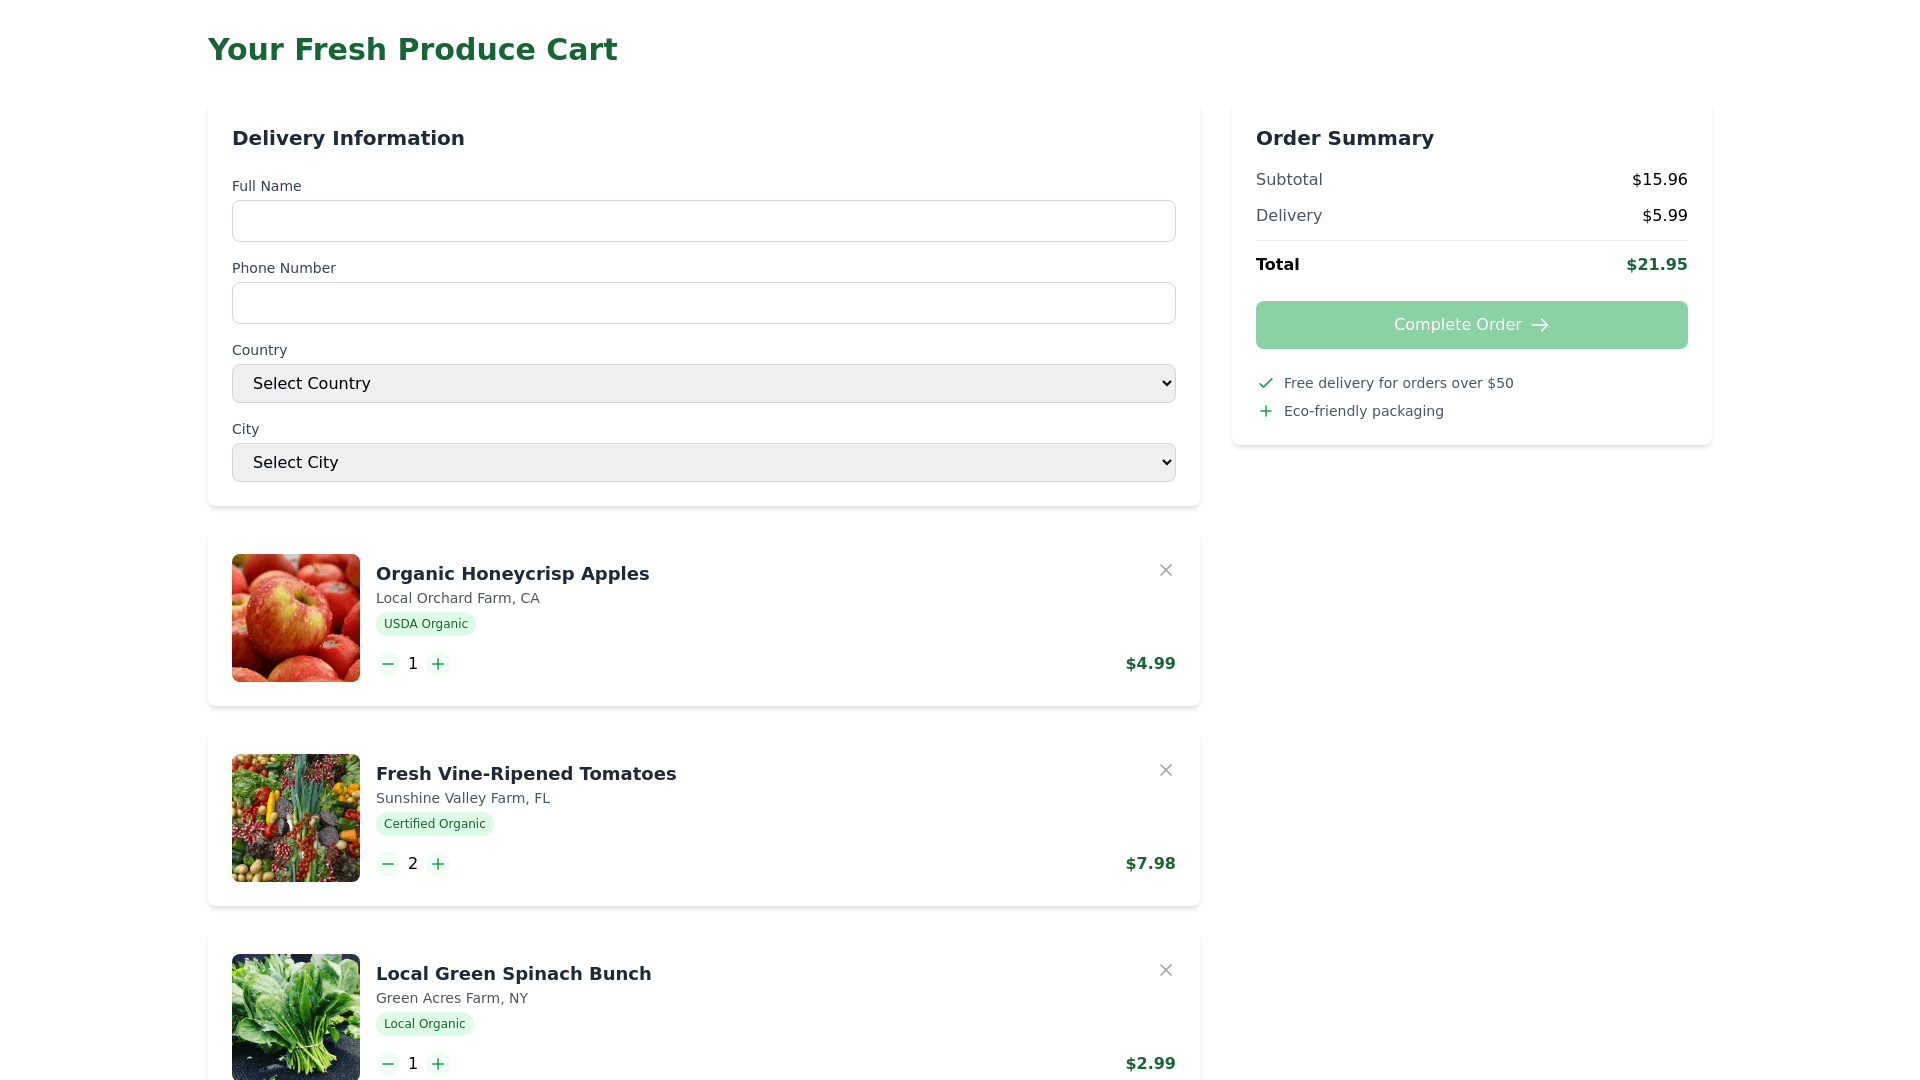Click the Organic Honeycrisp Apples title
The image size is (1920, 1080).
coord(512,574)
